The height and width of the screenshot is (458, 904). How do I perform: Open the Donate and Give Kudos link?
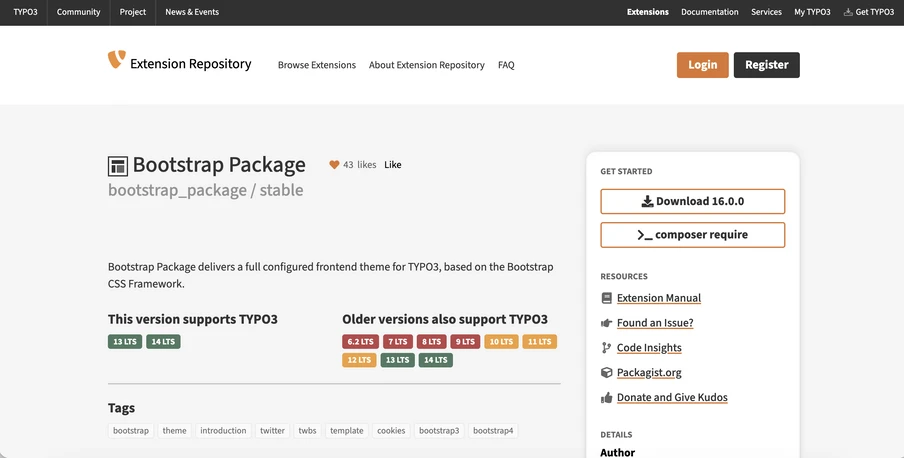click(672, 397)
